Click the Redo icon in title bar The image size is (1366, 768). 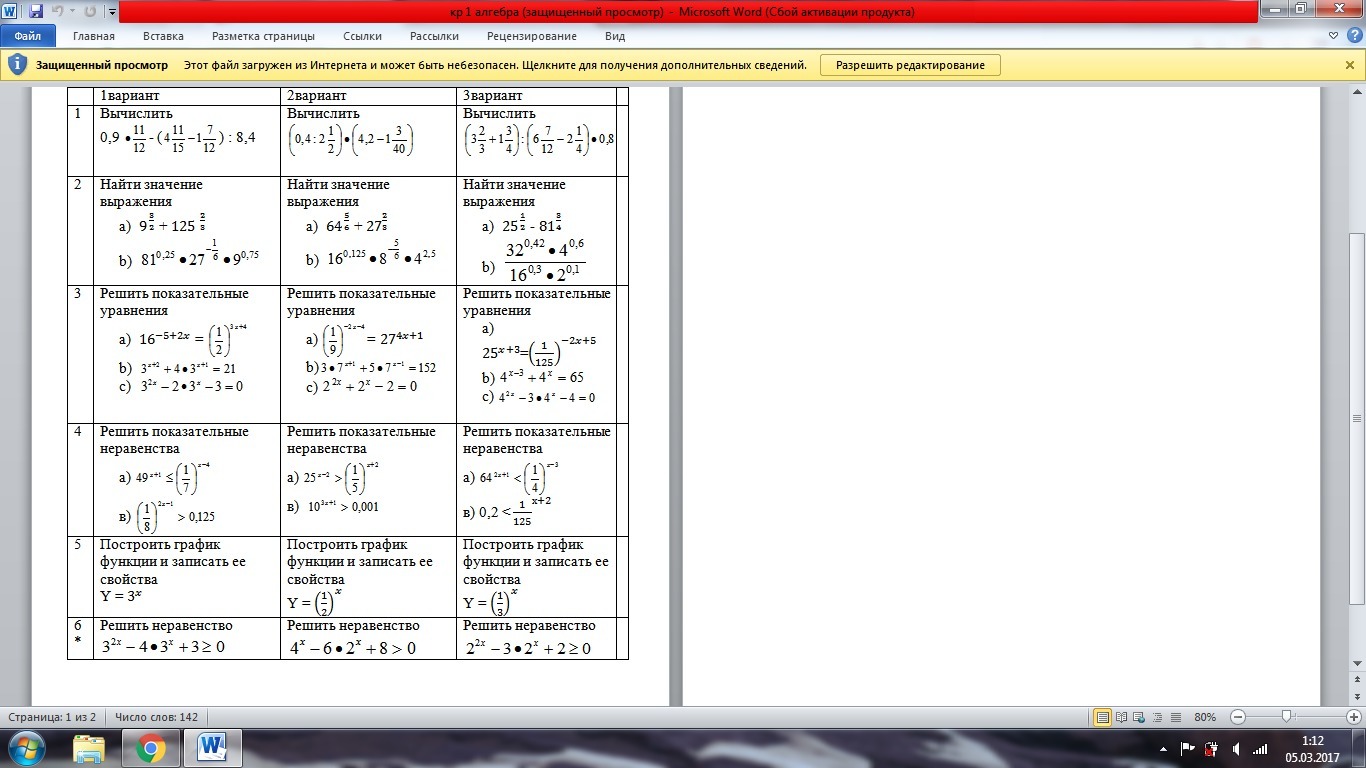coord(90,12)
